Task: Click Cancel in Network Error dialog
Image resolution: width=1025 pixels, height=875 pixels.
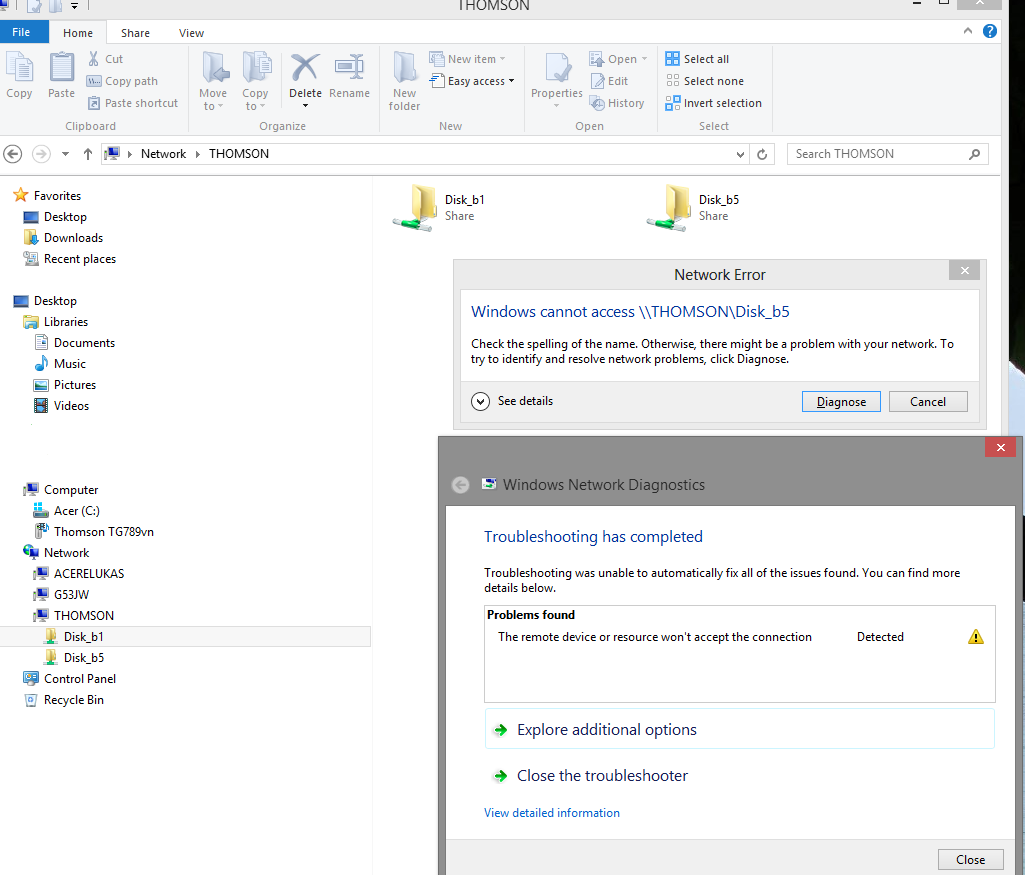Action: click(928, 402)
